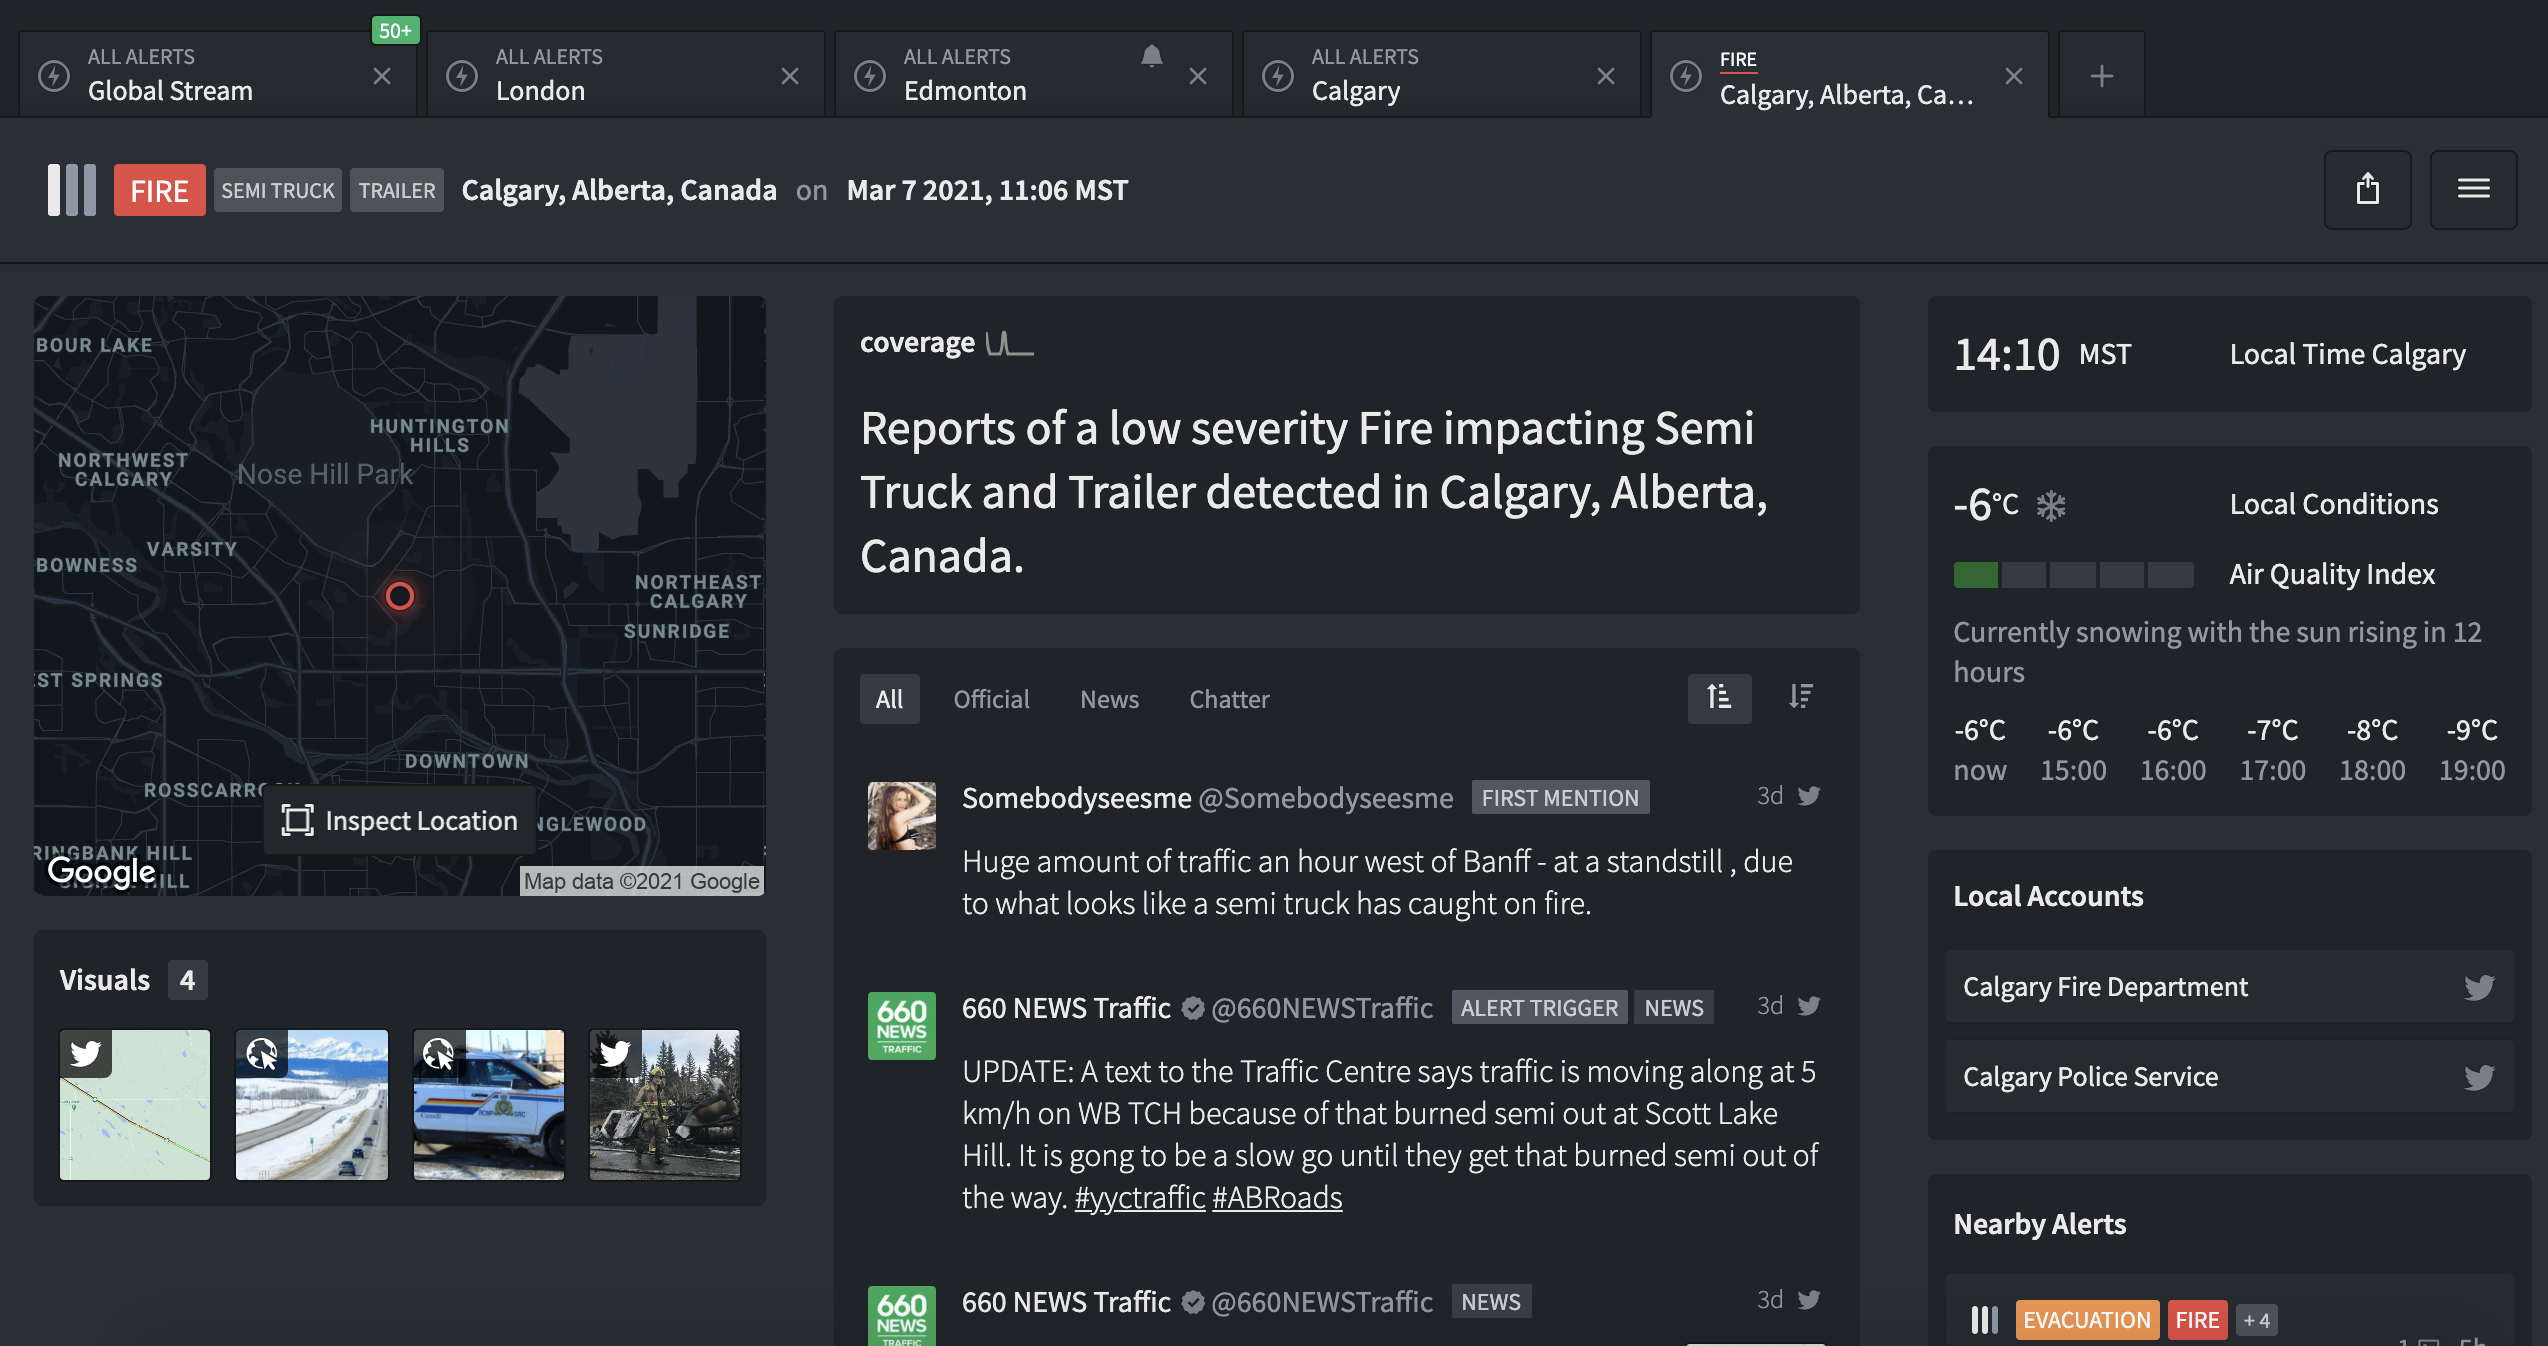Click the EVACUATION tag in Nearby Alerts
Image resolution: width=2548 pixels, height=1346 pixels.
point(2086,1320)
